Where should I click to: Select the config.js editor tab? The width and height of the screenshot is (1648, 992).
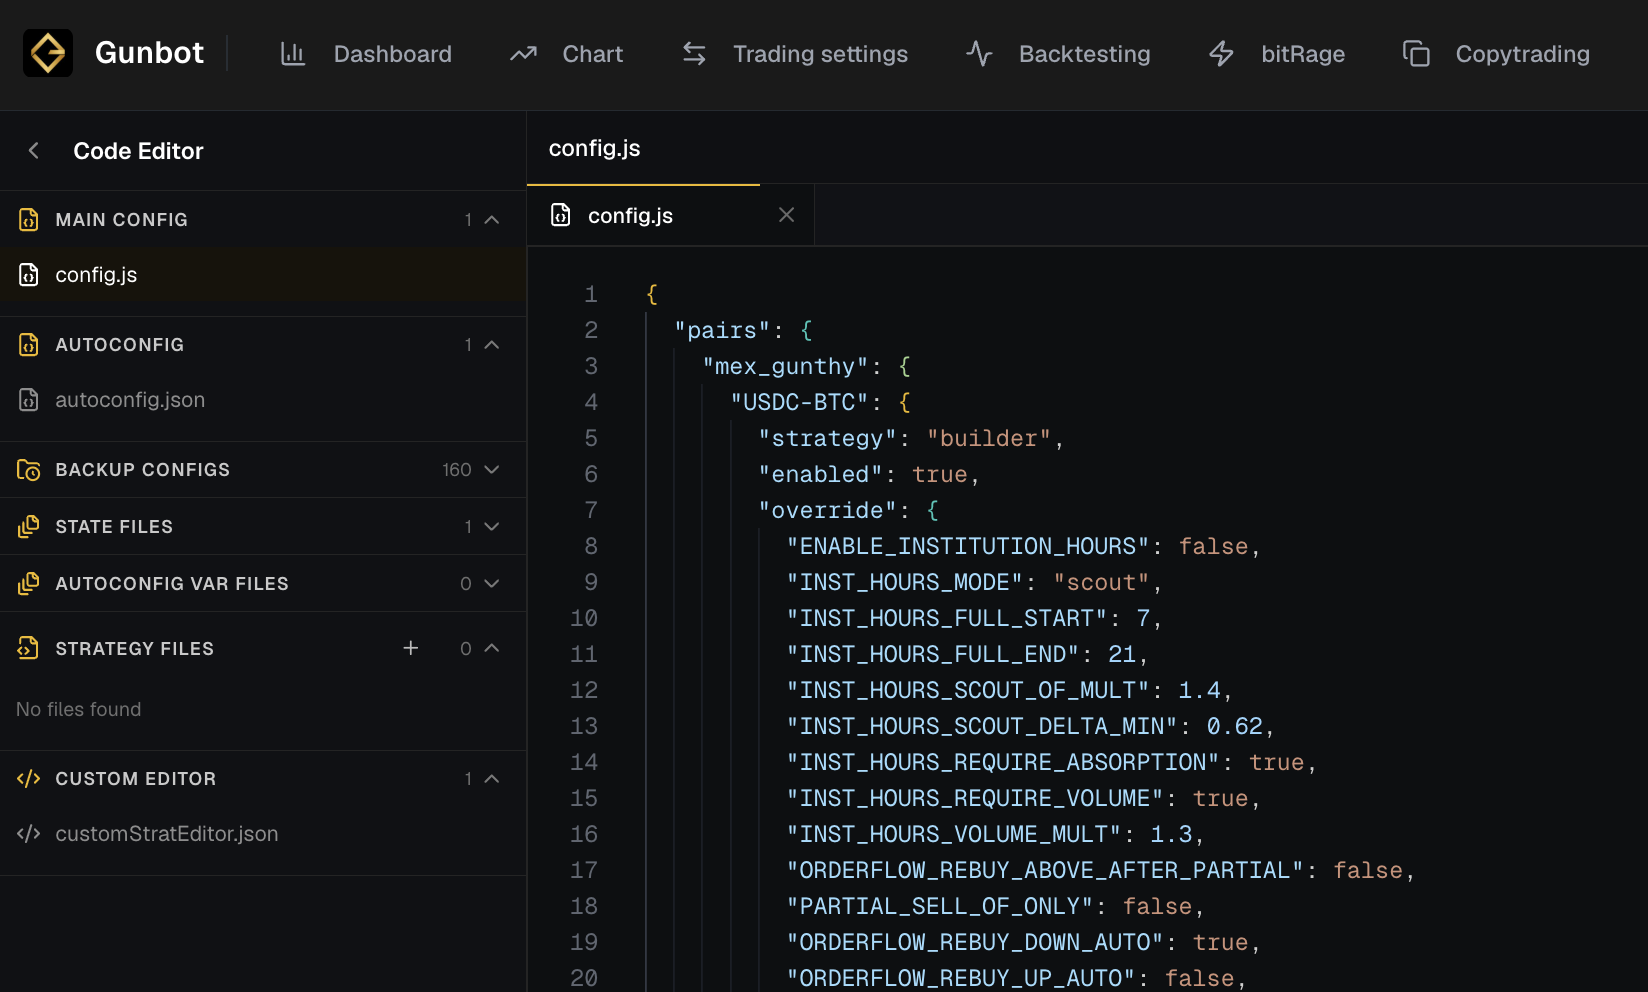(x=671, y=215)
